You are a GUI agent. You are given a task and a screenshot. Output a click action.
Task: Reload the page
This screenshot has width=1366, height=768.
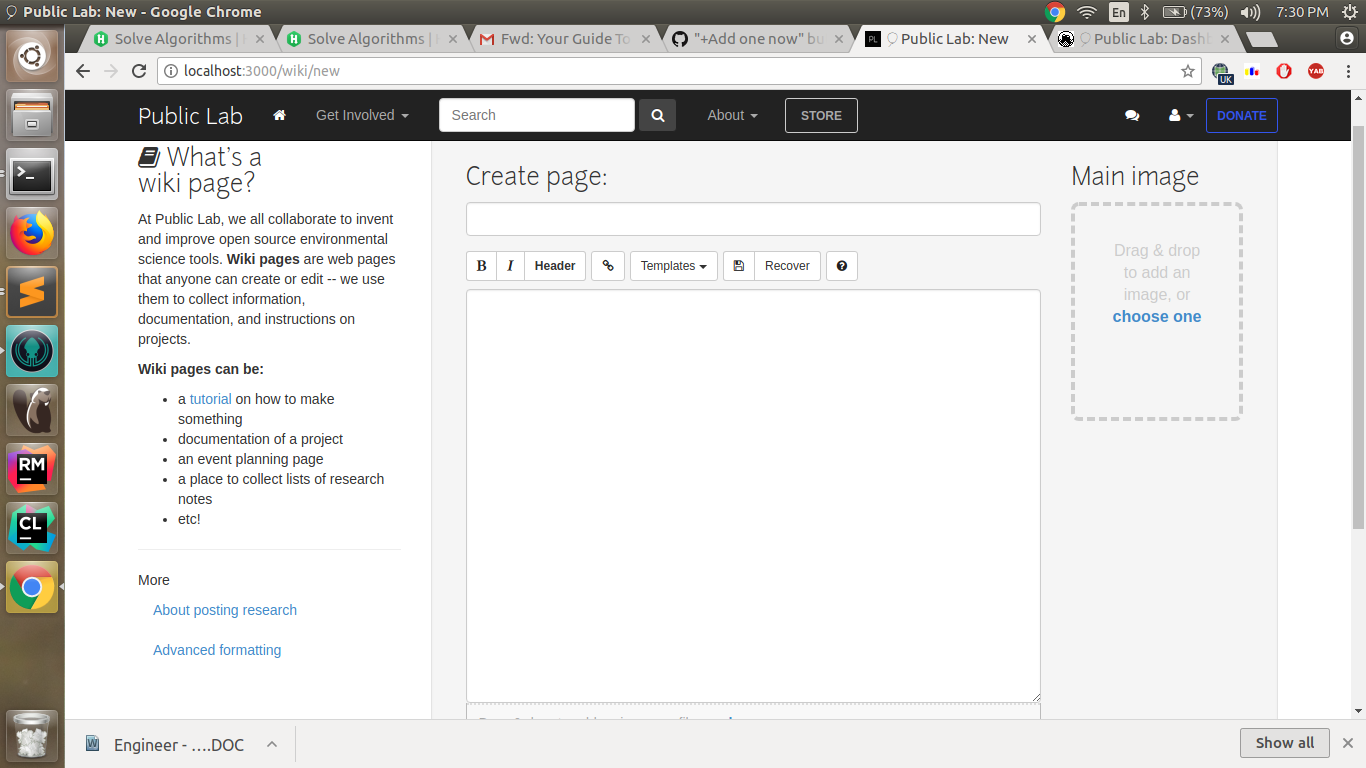pos(139,71)
